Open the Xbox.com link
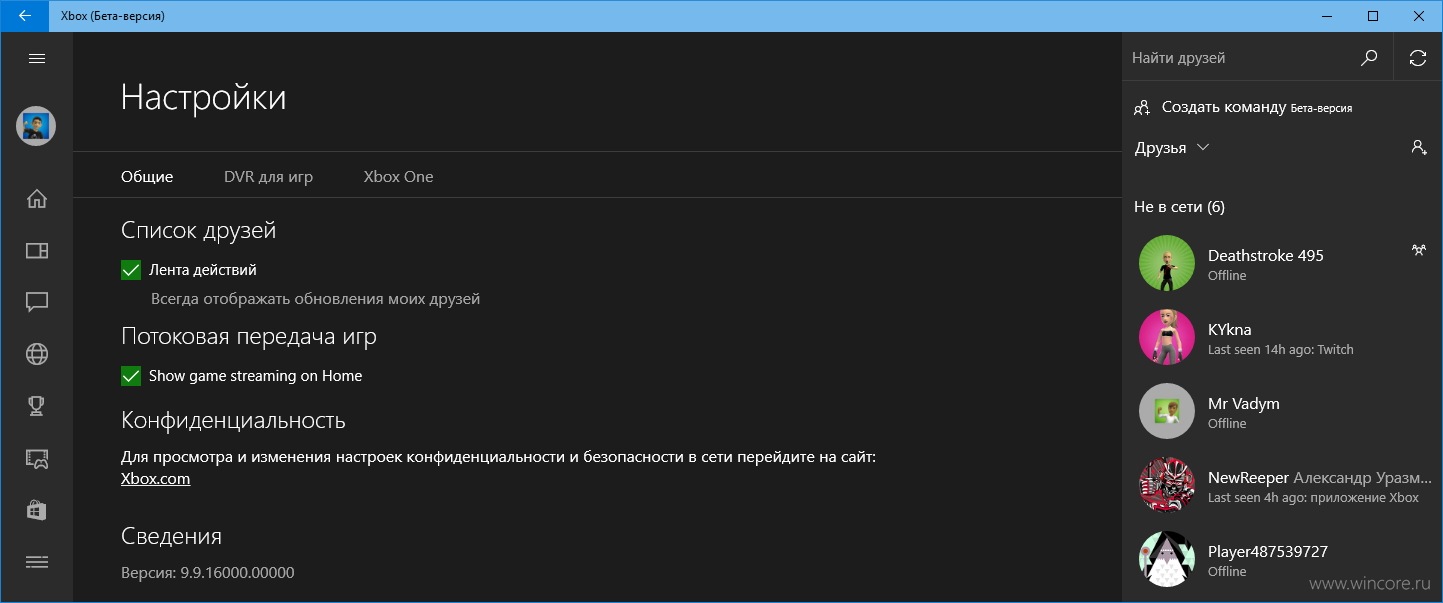The width and height of the screenshot is (1443, 603). [155, 479]
